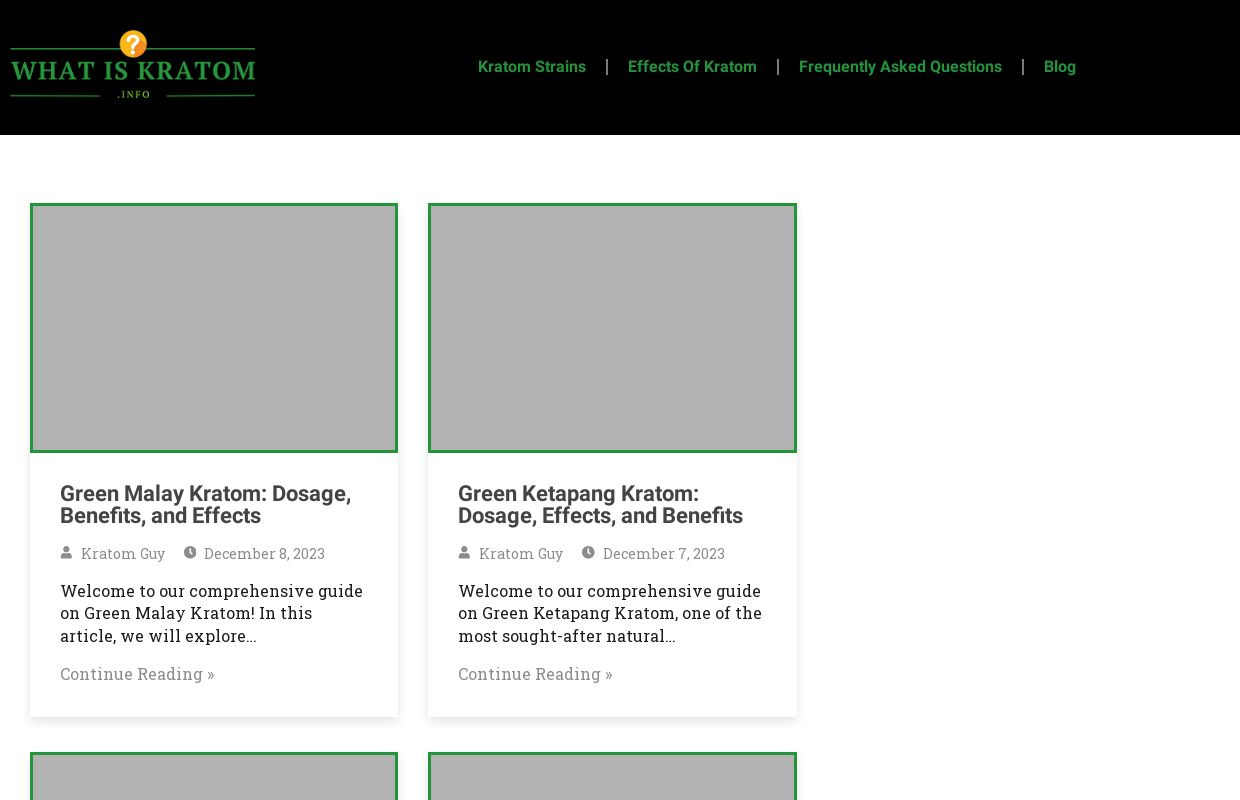Viewport: 1240px width, 800px height.
Task: Click Kratom Guy author on Green Ketapang post
Action: [521, 553]
